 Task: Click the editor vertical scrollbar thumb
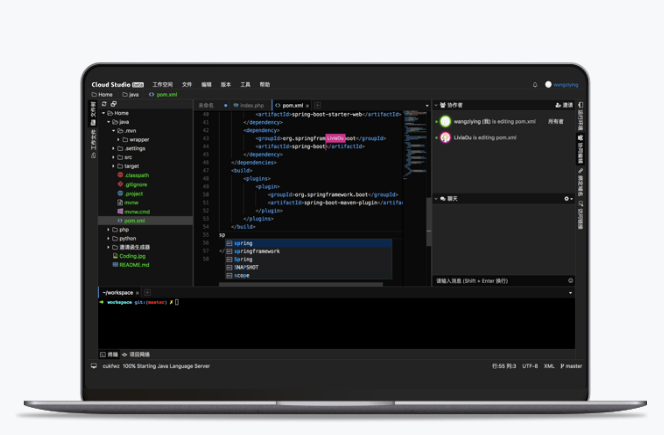tap(429, 222)
